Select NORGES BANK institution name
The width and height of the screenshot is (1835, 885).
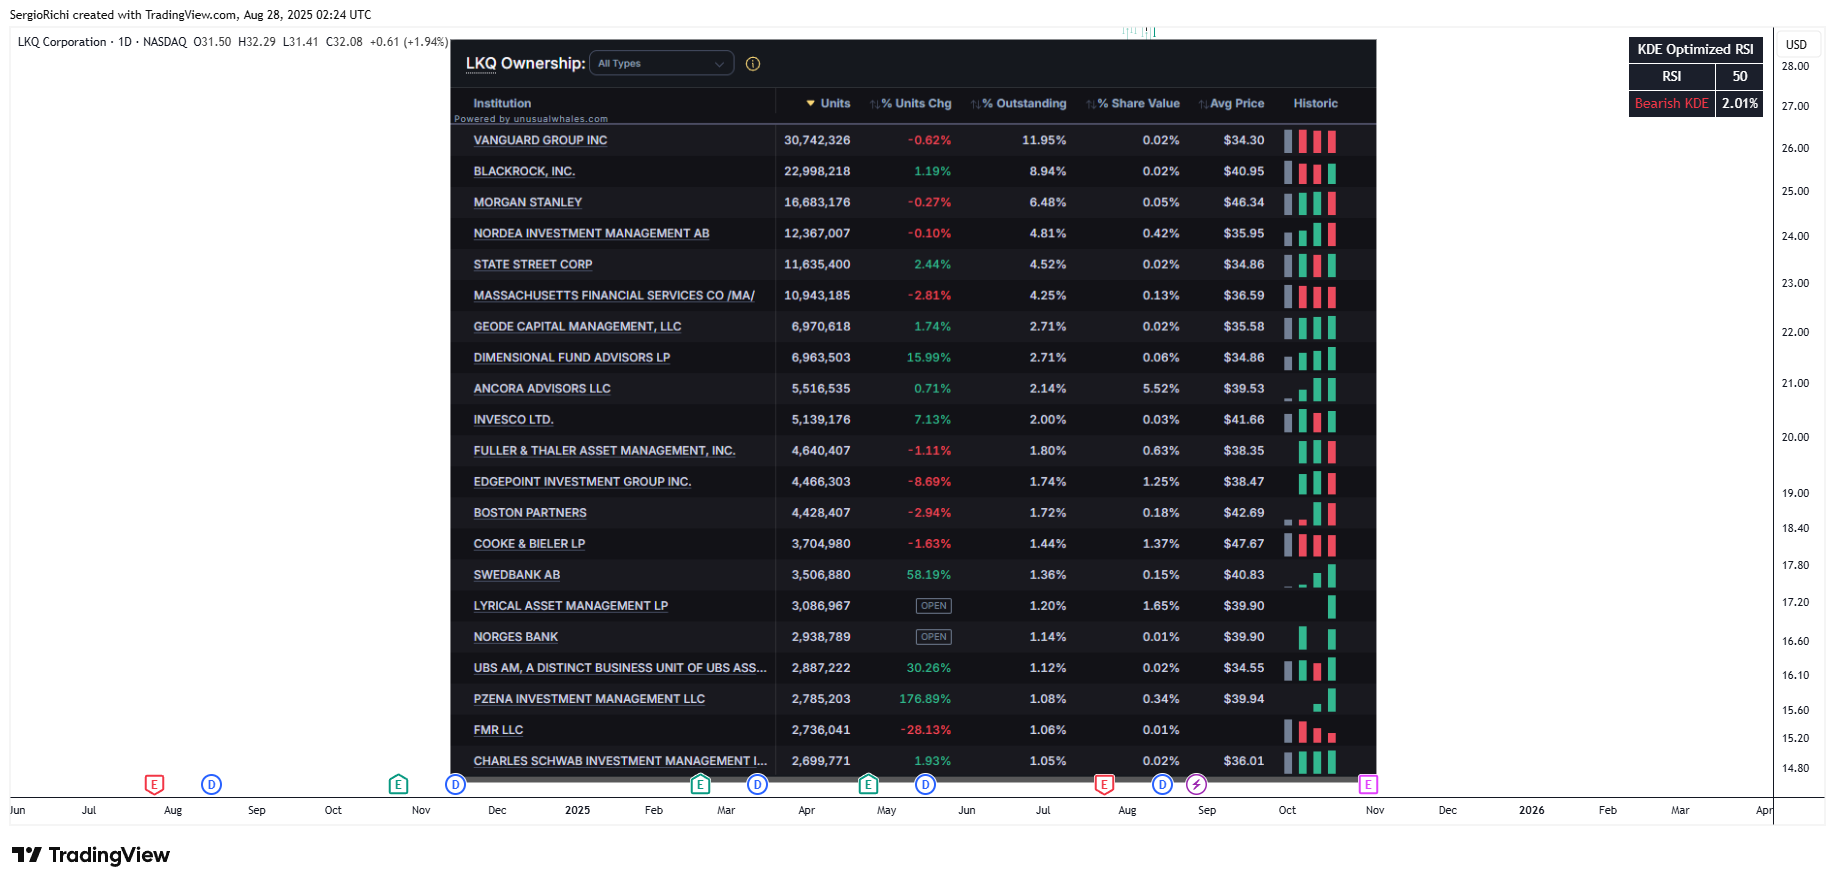(516, 636)
